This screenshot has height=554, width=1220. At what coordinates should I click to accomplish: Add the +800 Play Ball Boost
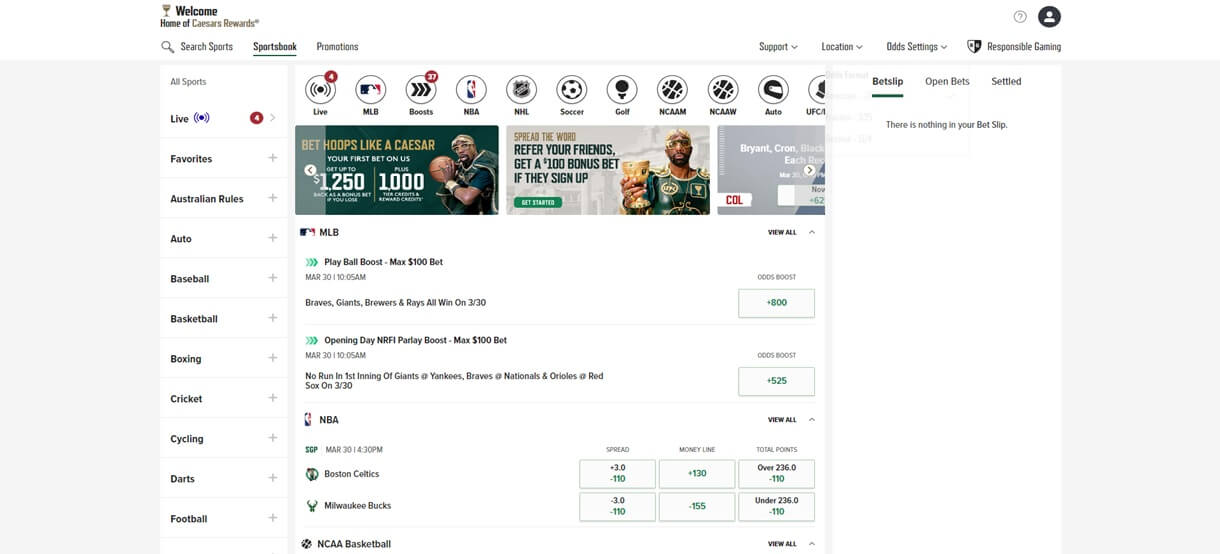click(x=776, y=303)
